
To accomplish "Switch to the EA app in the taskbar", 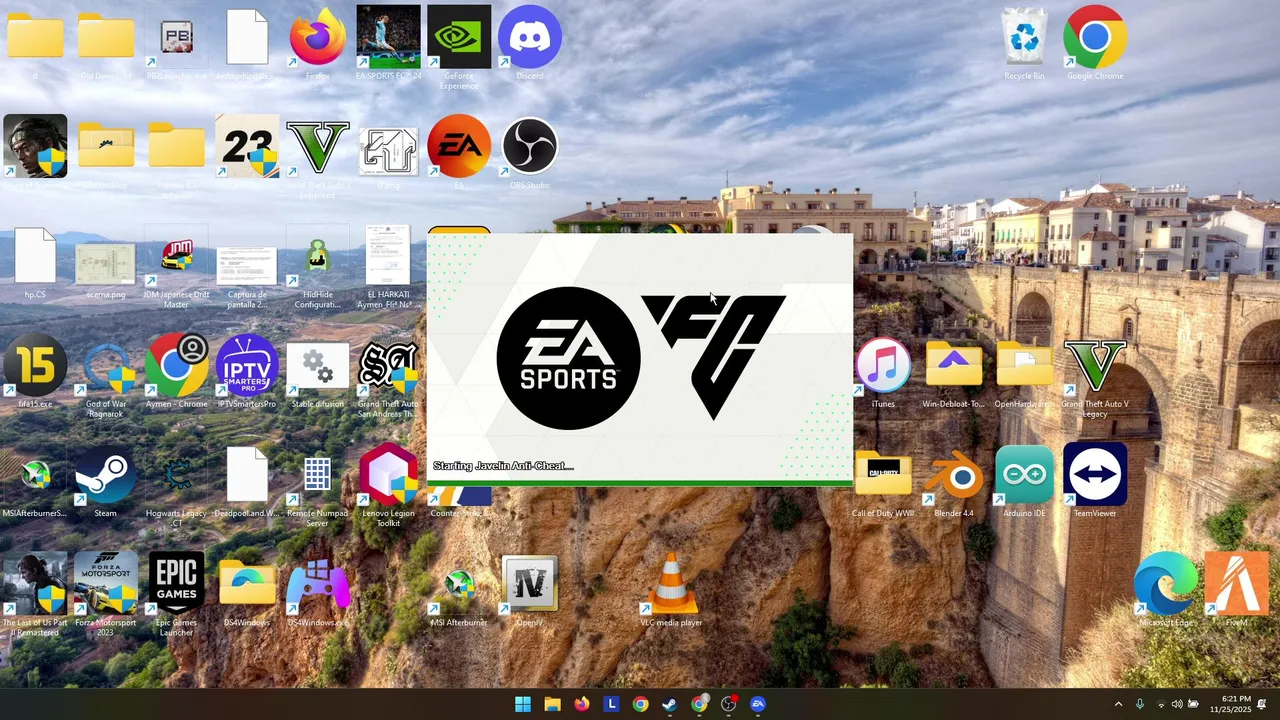I will click(x=758, y=704).
